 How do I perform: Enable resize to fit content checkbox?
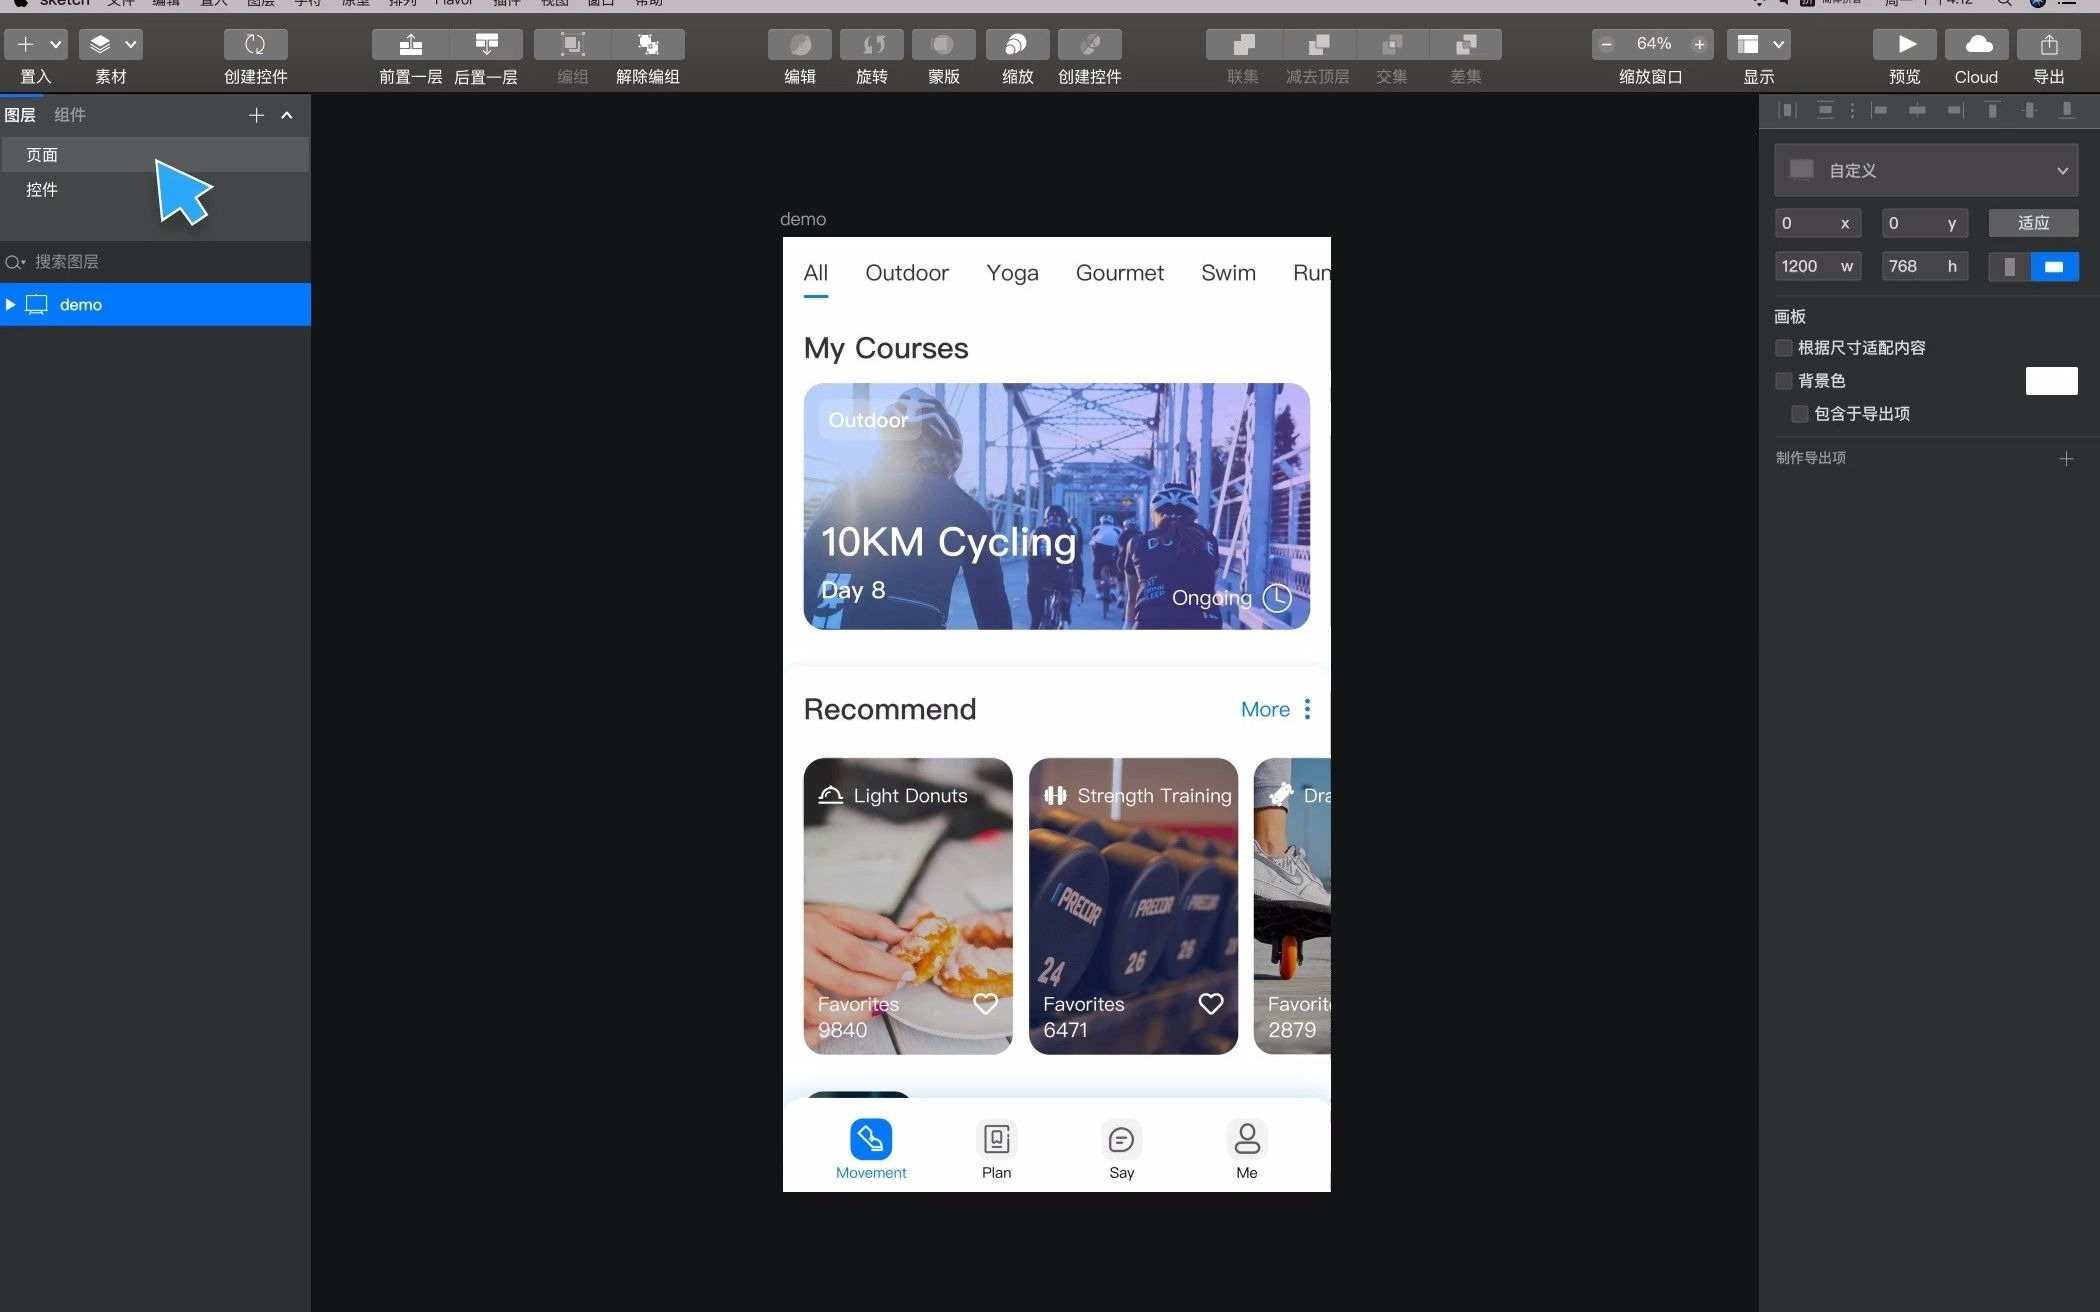[1784, 348]
